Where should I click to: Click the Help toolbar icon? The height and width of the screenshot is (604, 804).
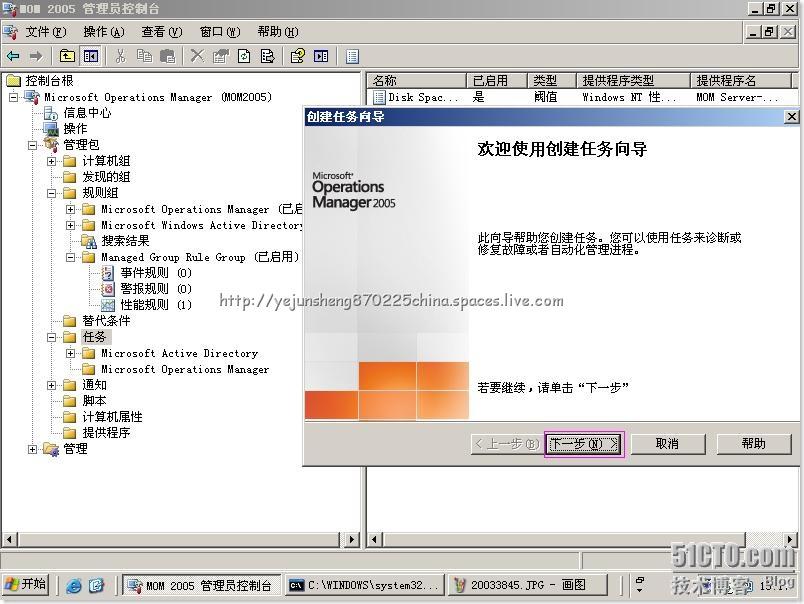[297, 56]
